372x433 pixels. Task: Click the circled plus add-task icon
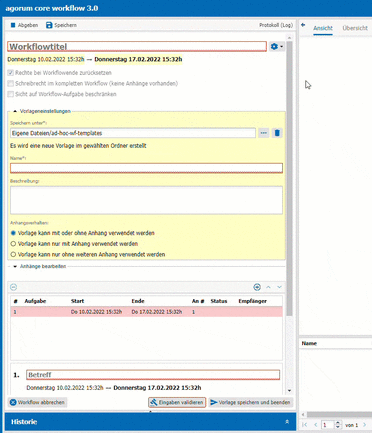point(257,287)
